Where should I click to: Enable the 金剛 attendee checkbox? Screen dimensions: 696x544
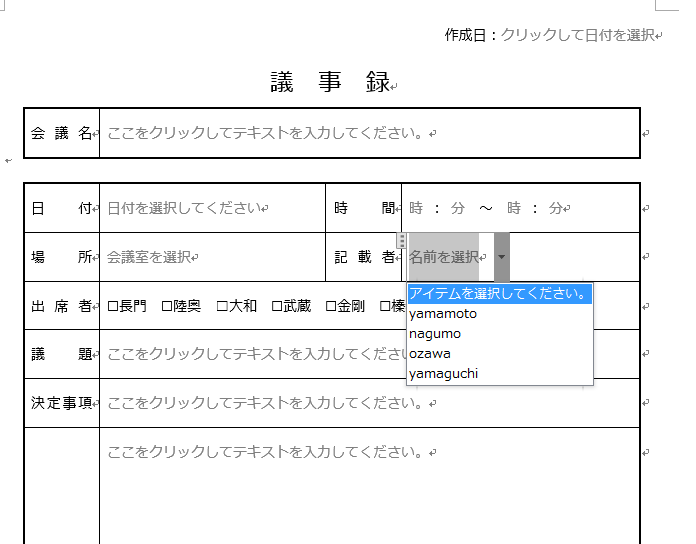coord(331,306)
